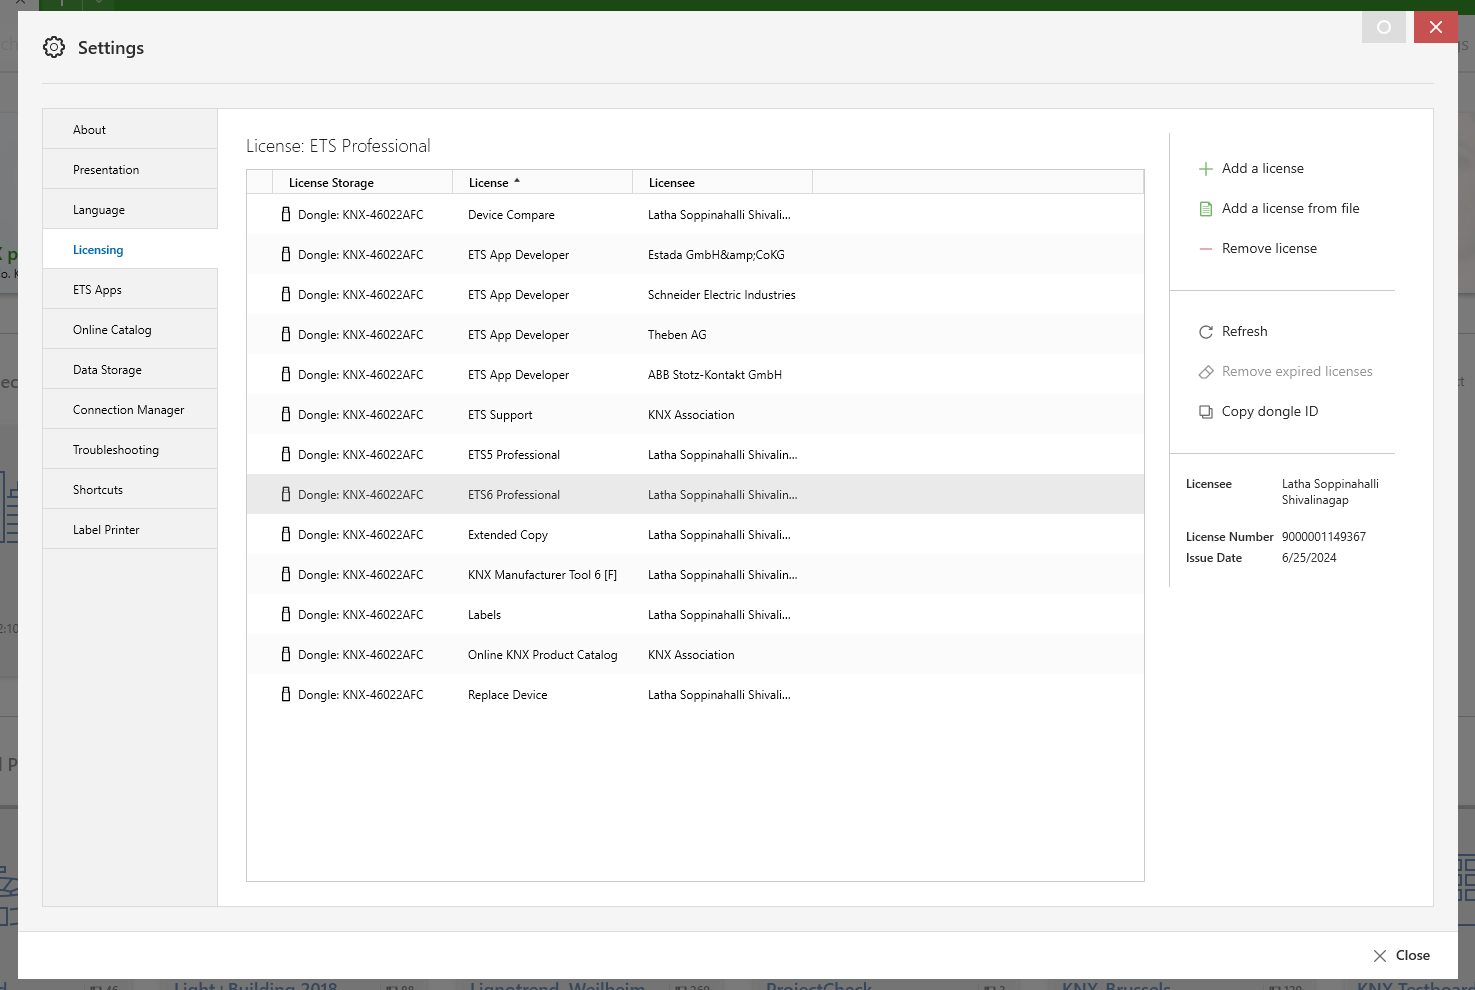
Task: Click the circular arrow Refresh icon
Action: point(1206,332)
